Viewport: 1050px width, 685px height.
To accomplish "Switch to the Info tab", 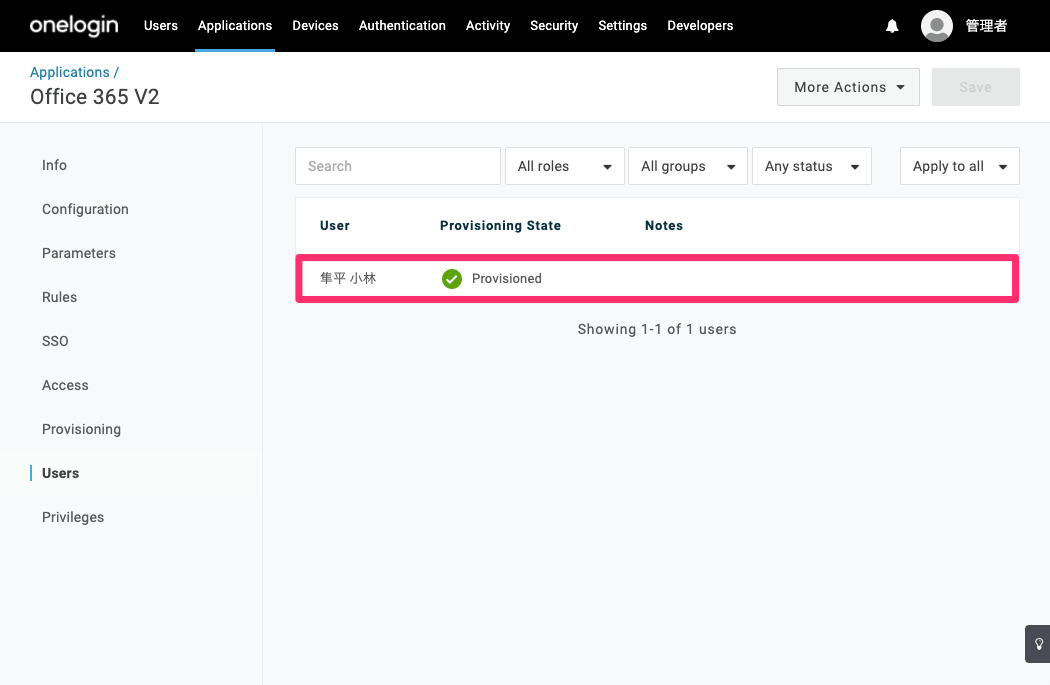I will 54,165.
